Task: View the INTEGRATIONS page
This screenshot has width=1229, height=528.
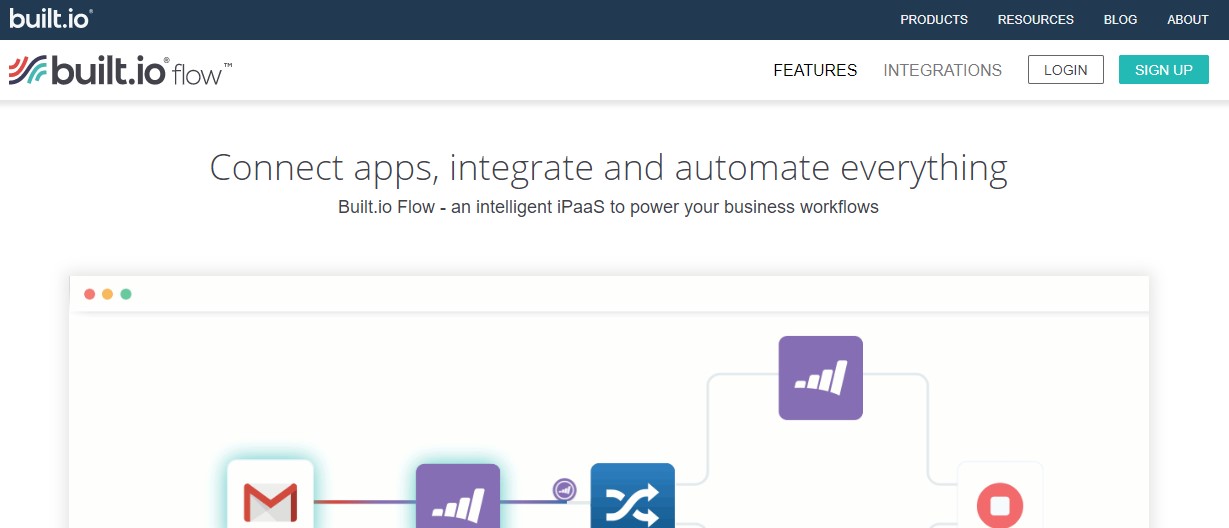Action: (x=942, y=70)
